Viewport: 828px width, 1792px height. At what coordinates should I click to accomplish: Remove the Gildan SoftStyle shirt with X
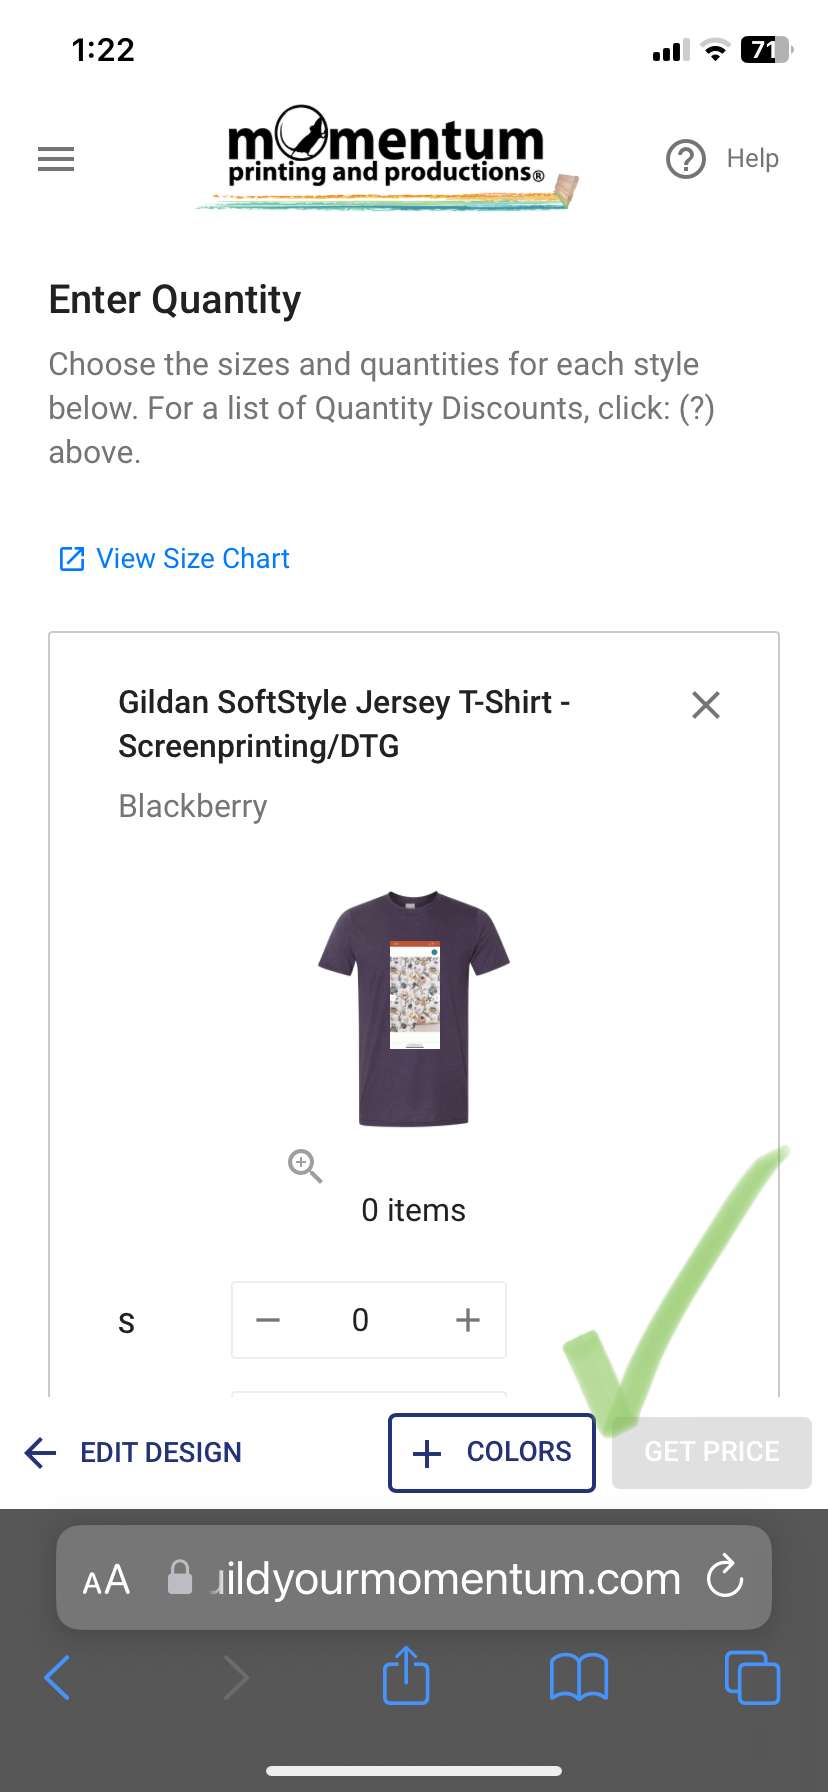coord(706,705)
